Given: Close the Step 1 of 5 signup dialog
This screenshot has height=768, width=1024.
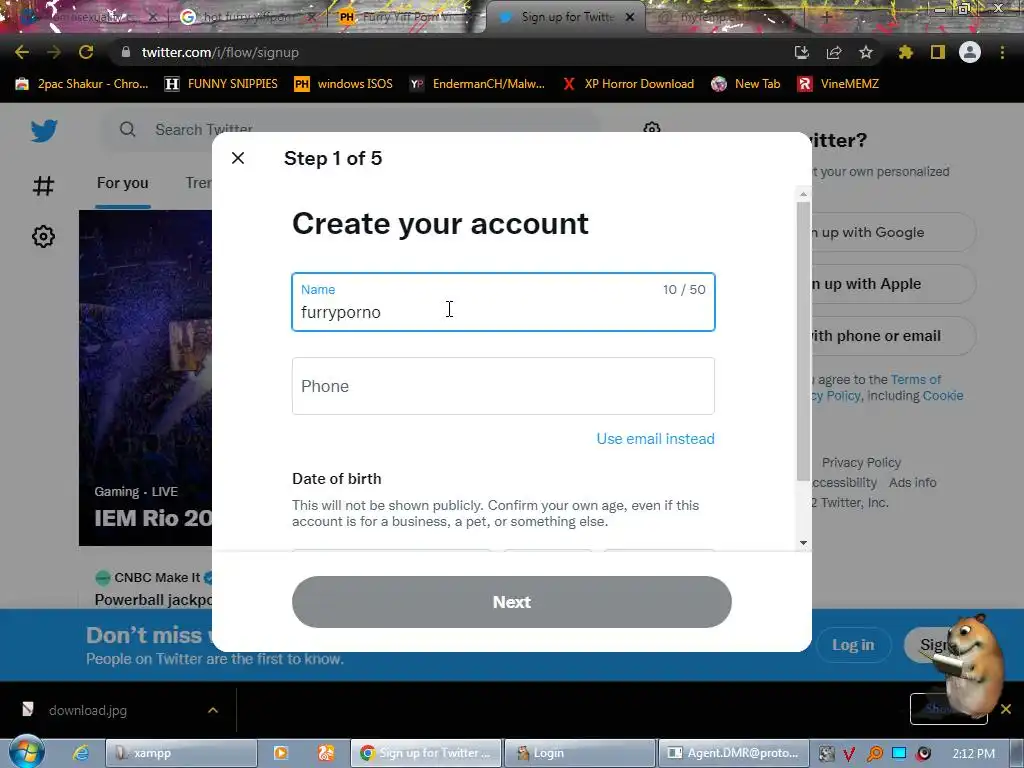Looking at the screenshot, I should point(238,158).
